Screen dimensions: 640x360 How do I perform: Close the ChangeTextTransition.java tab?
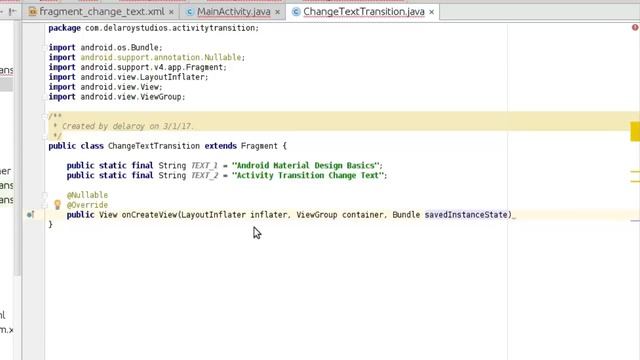click(431, 12)
